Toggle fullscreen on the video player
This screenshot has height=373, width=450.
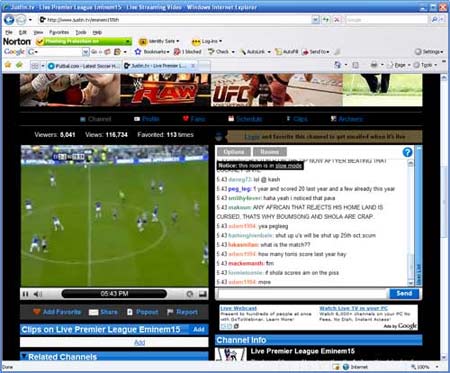(x=202, y=294)
